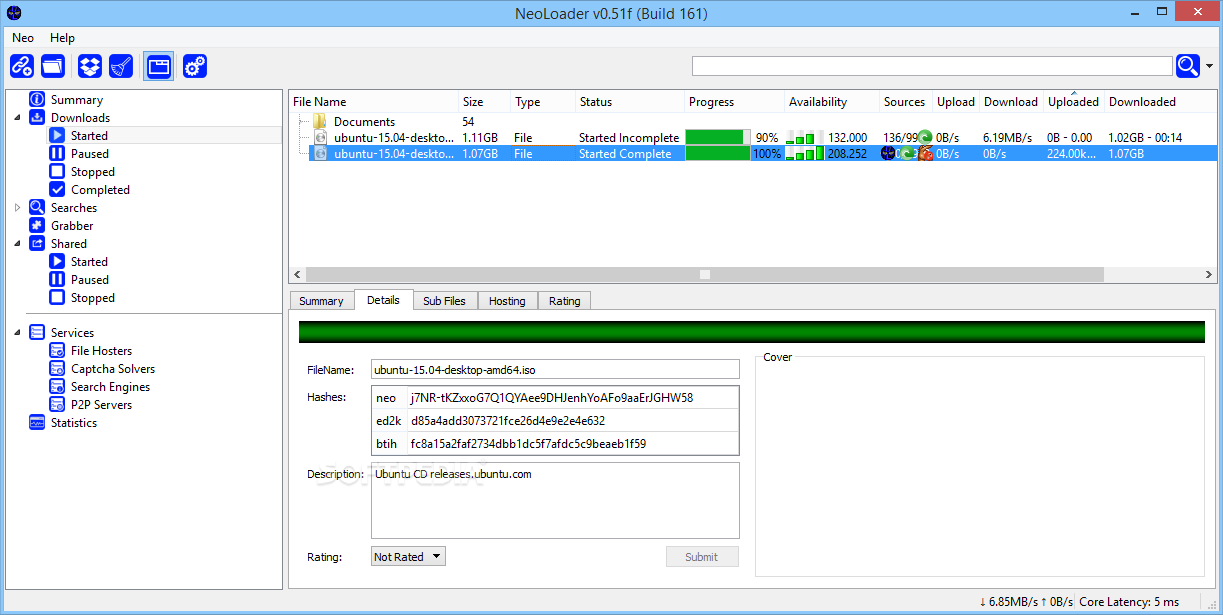Sort by Uploaded column header
This screenshot has width=1223, height=615.
tap(1074, 102)
